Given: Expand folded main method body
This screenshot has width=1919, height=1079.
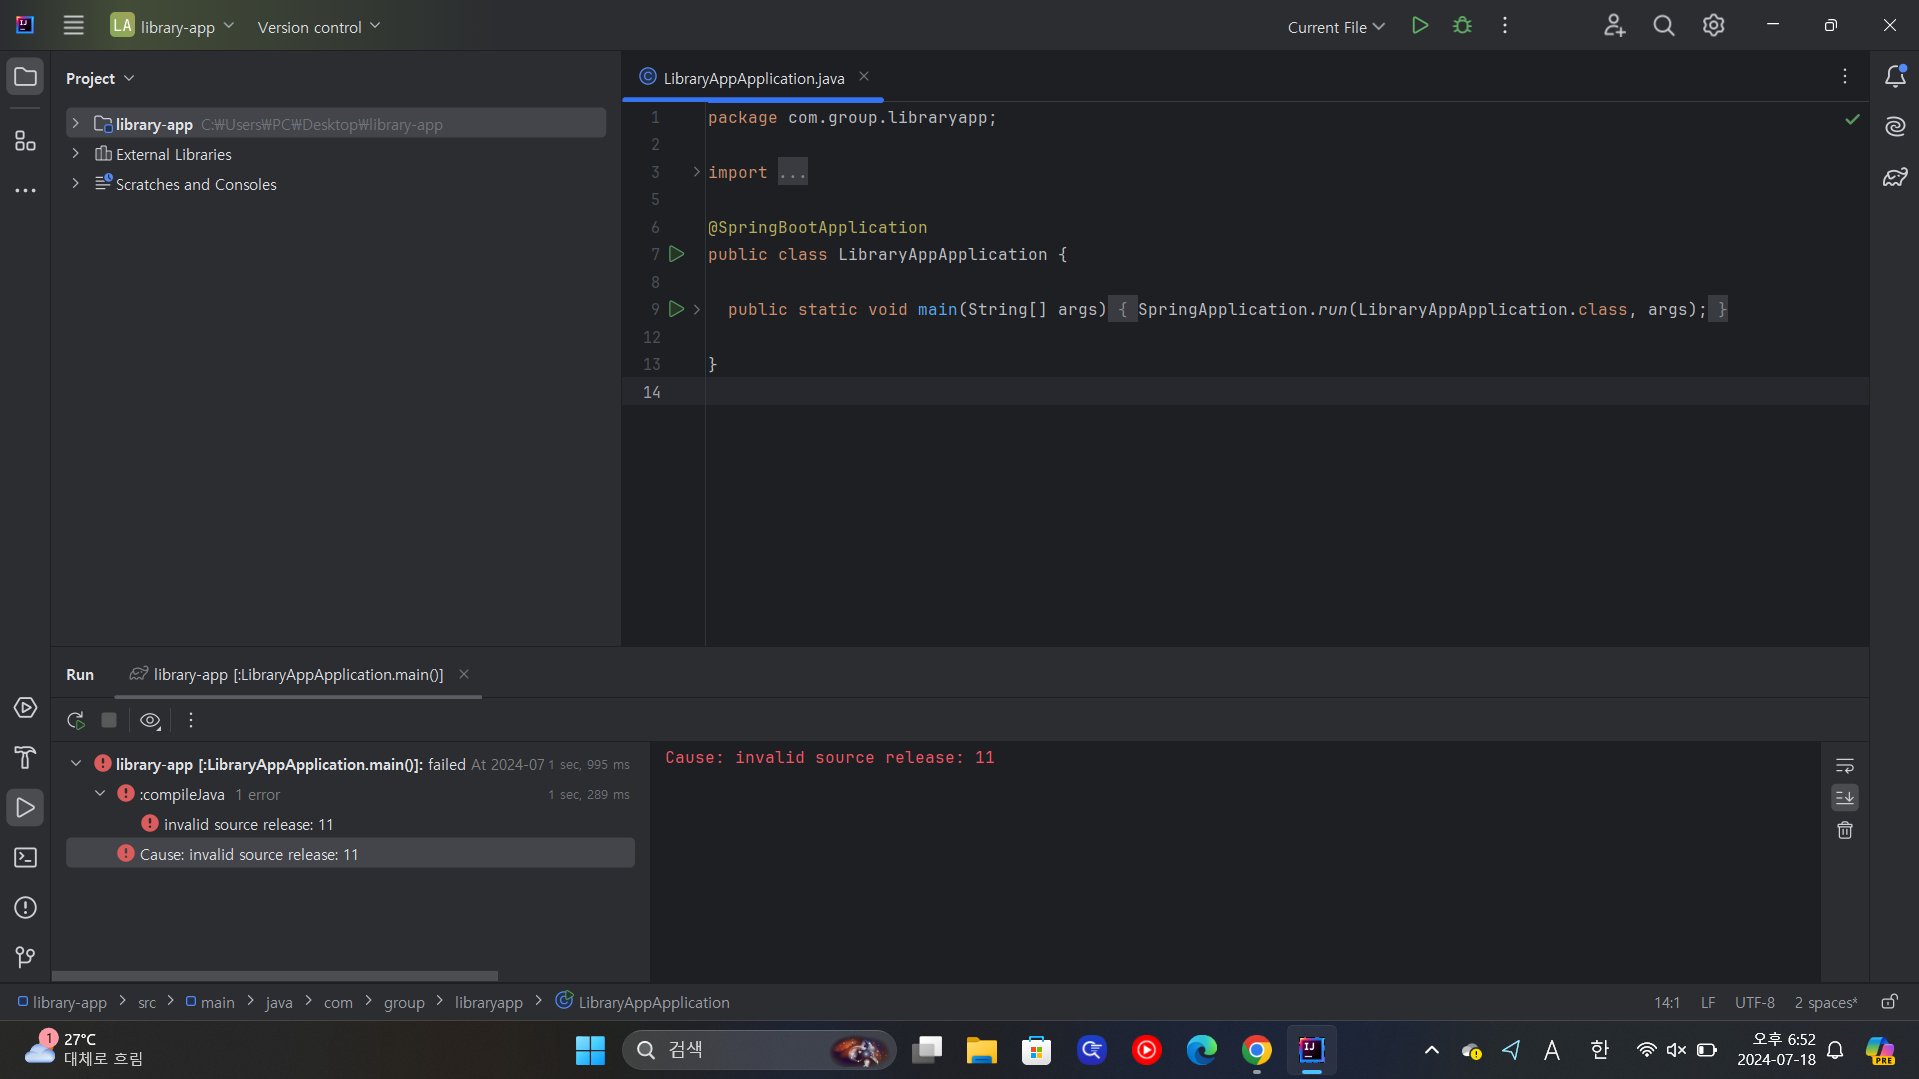Looking at the screenshot, I should (x=697, y=310).
